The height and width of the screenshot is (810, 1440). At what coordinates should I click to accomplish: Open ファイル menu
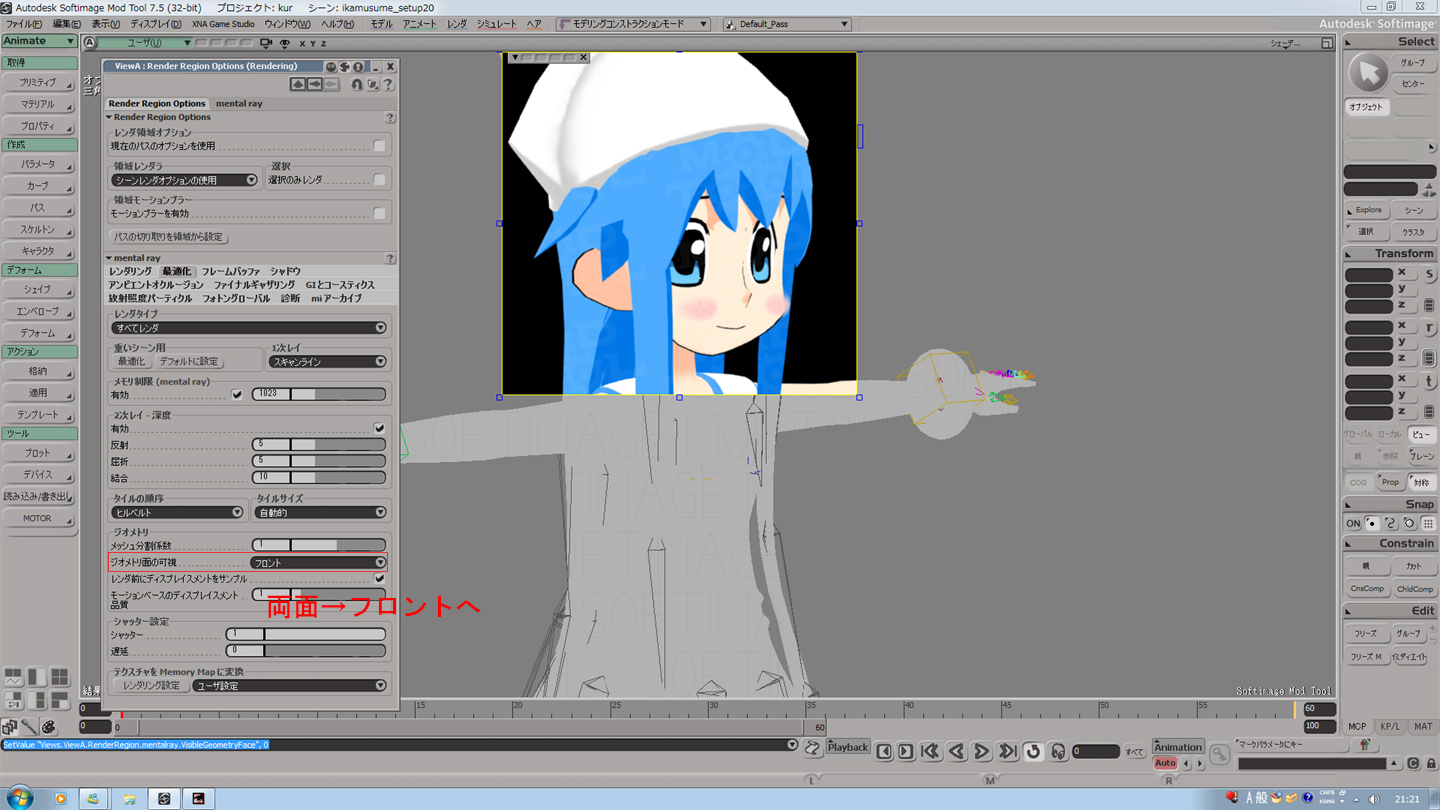(24, 24)
